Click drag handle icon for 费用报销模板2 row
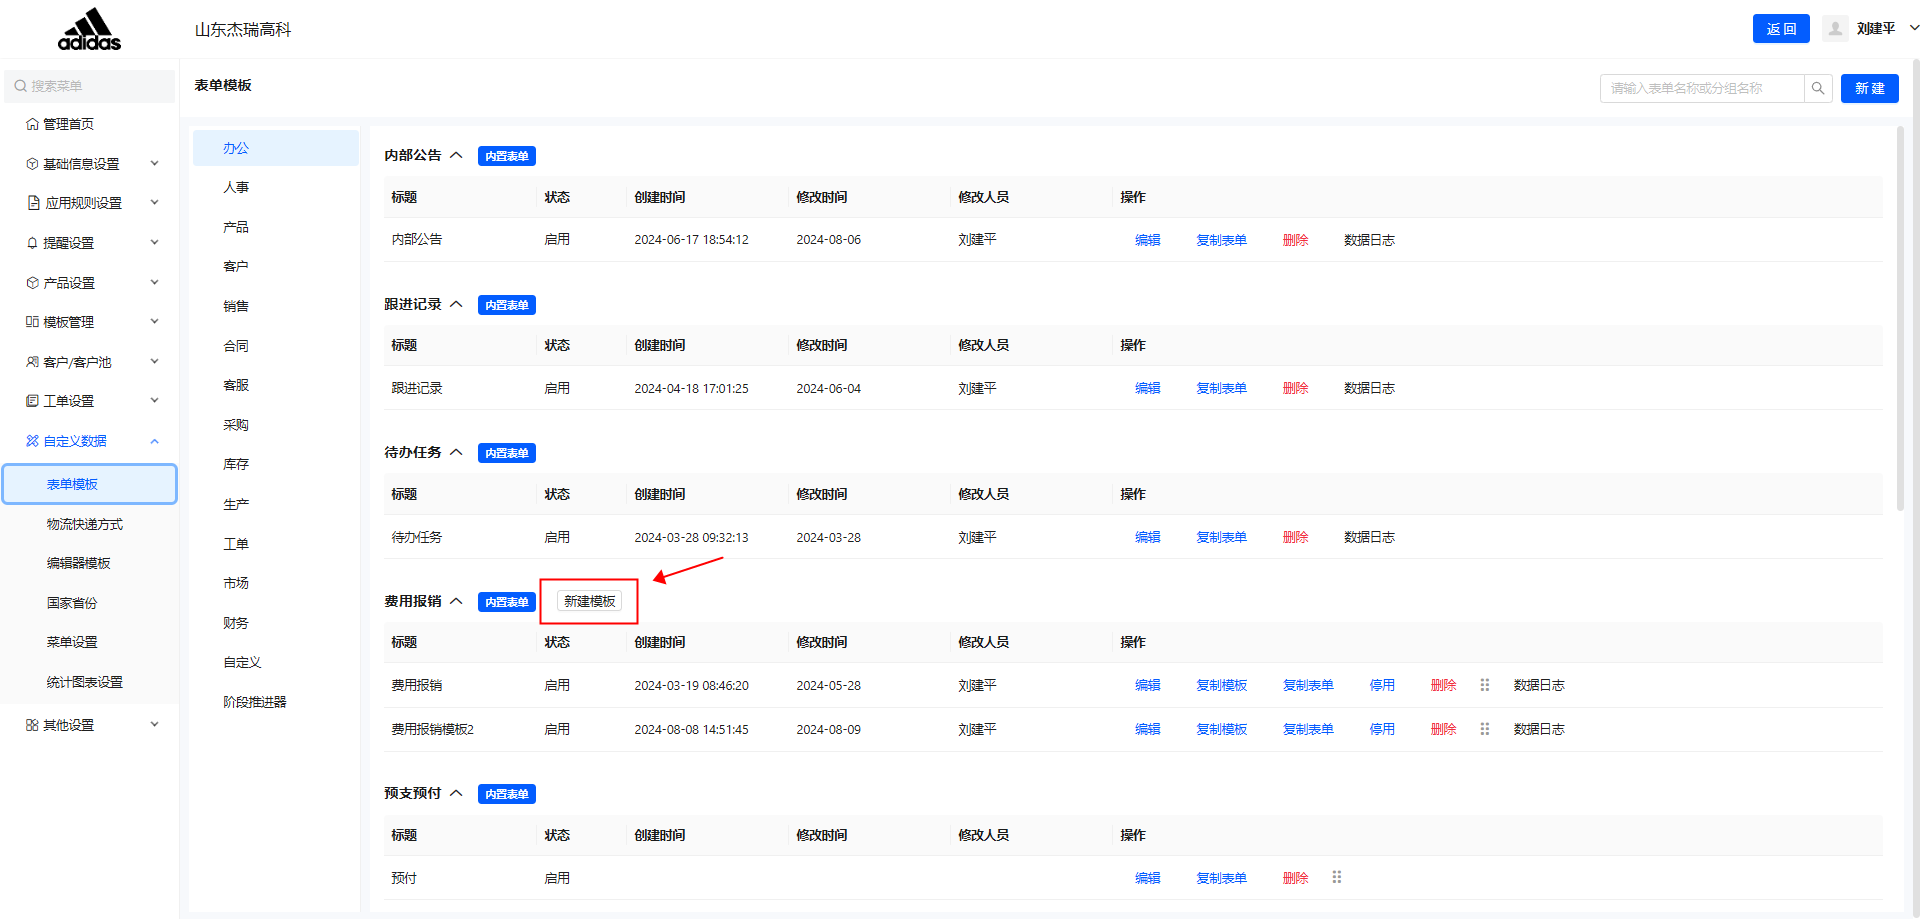 click(x=1485, y=729)
